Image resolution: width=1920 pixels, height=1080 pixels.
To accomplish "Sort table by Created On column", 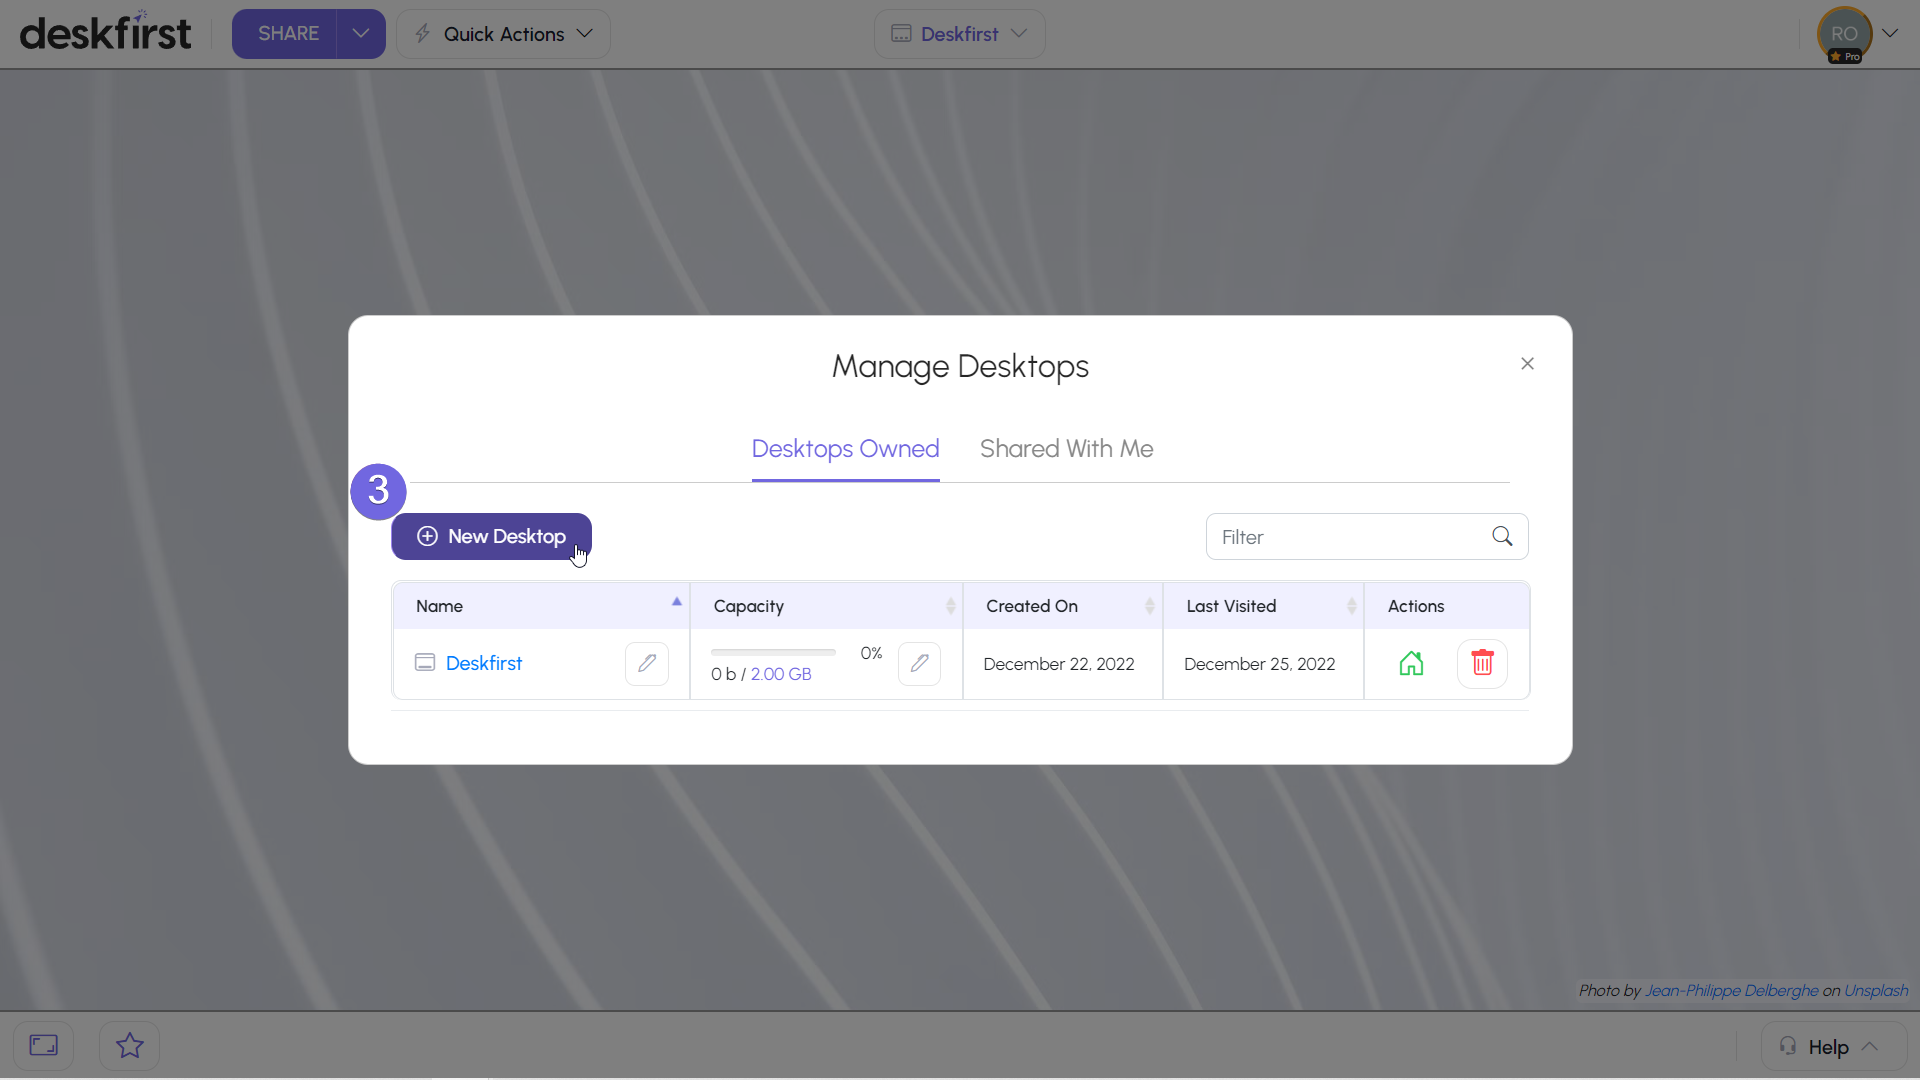I will click(x=1062, y=606).
